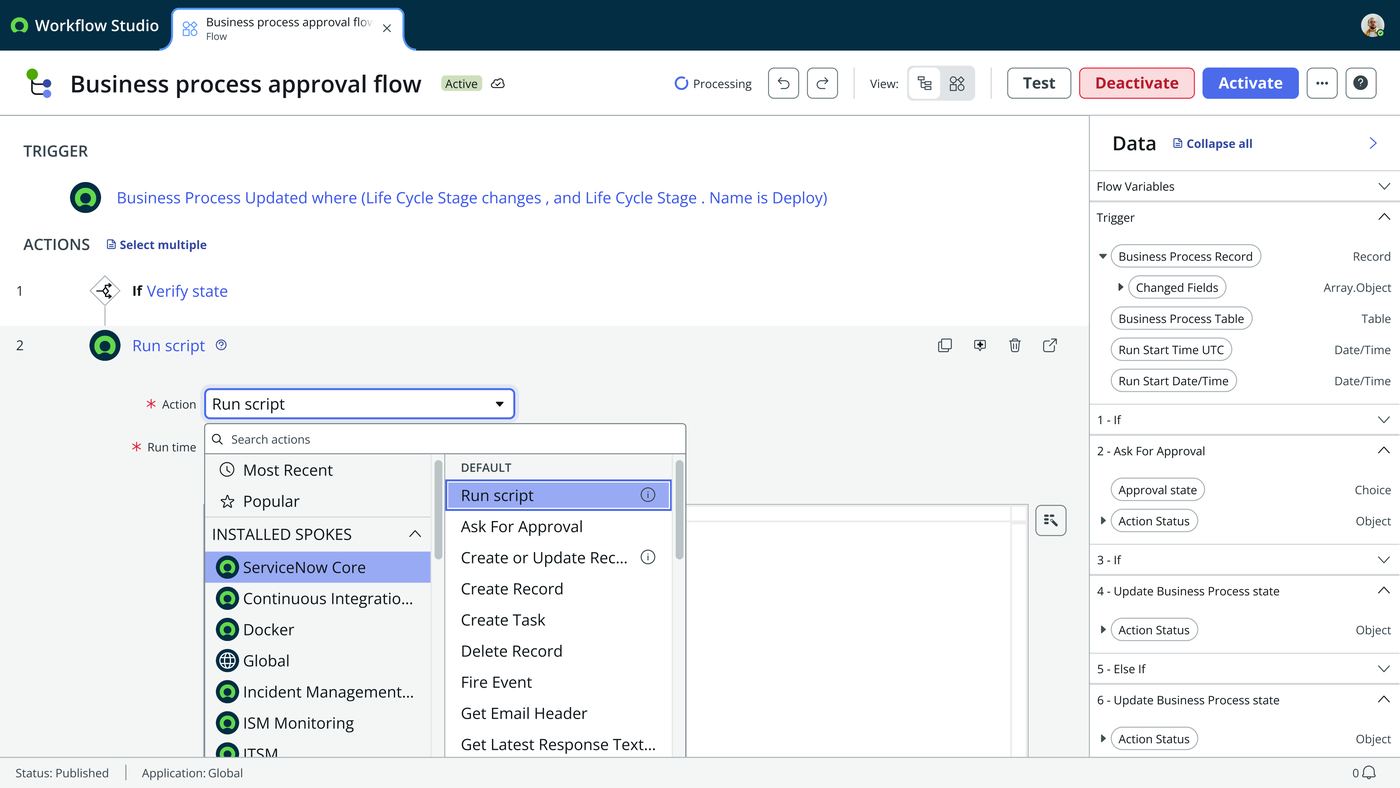Open the Action dropdown Run script

[x=360, y=404]
